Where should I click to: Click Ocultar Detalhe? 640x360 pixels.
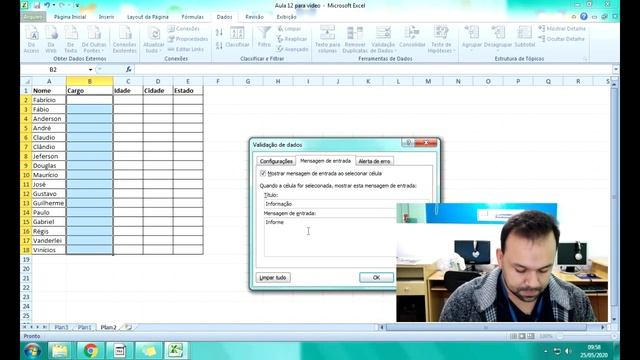561,39
